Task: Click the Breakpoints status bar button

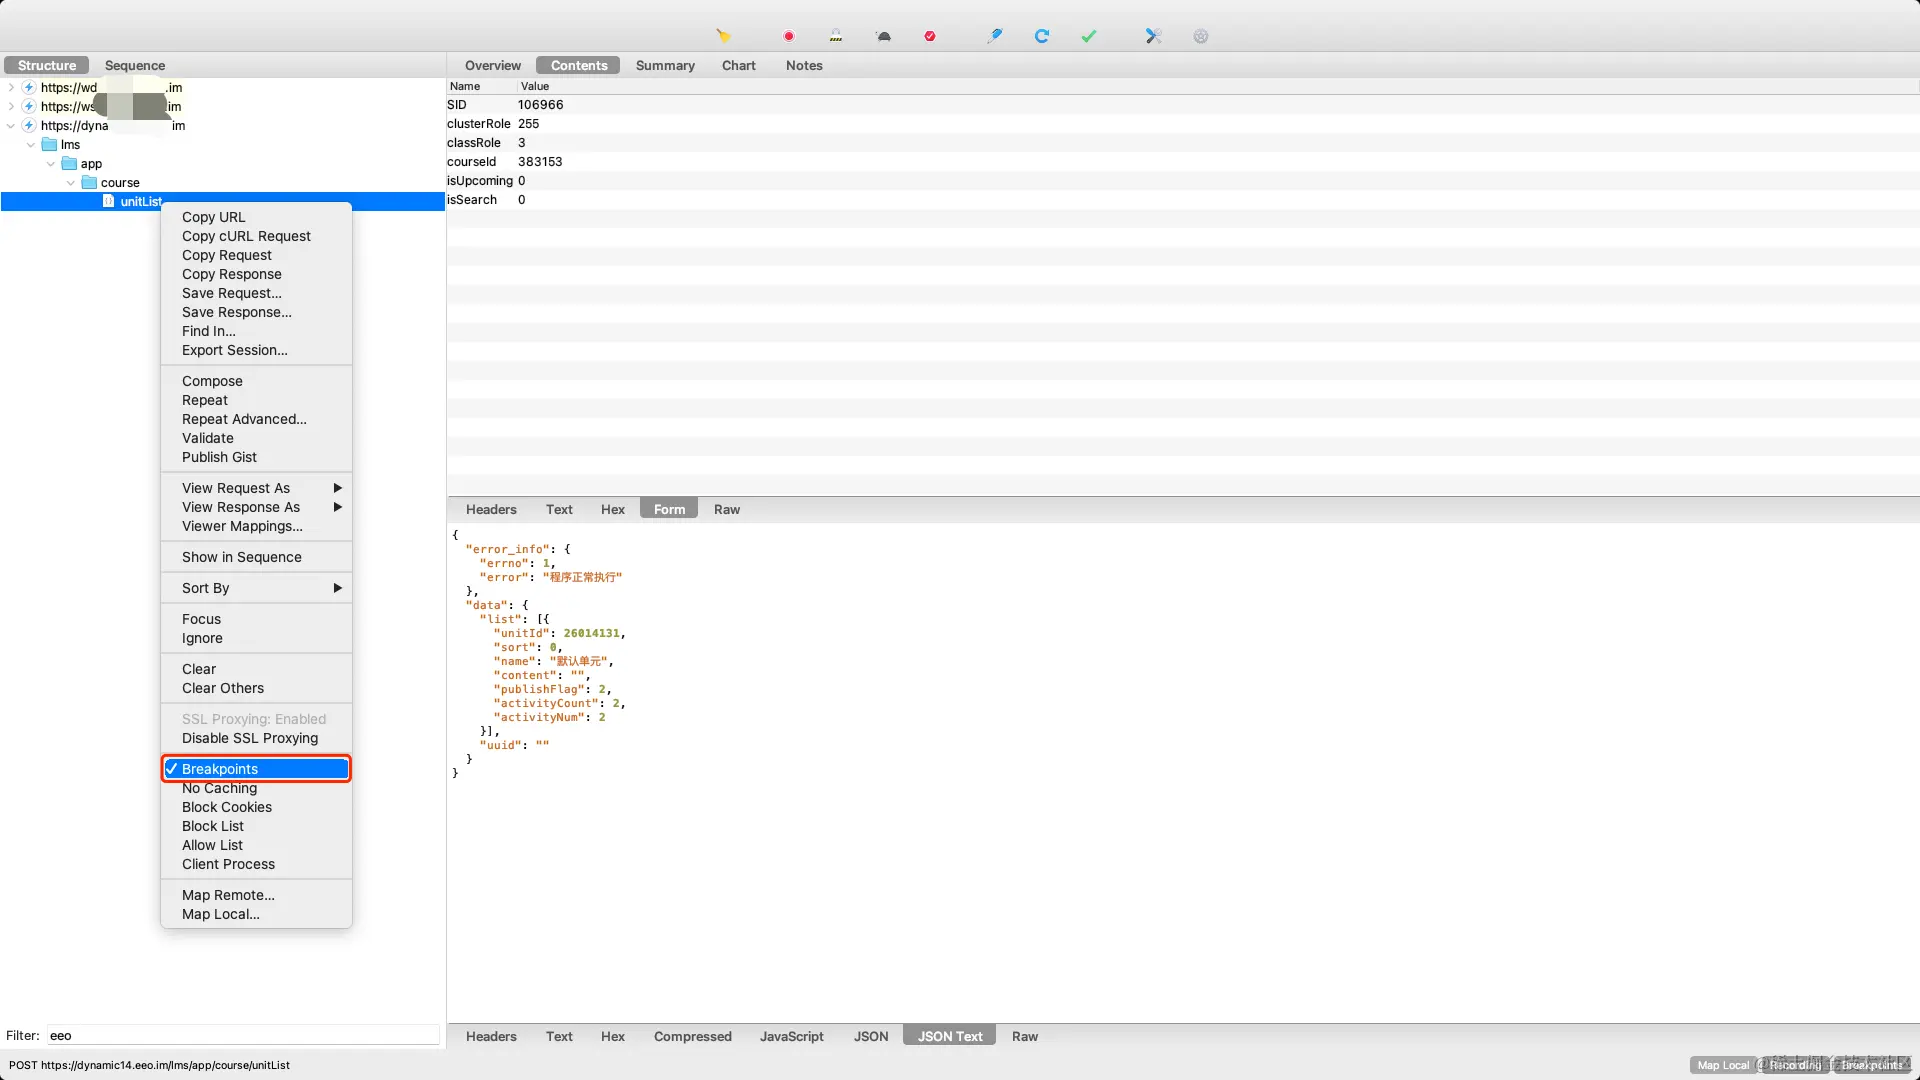Action: (1872, 1065)
